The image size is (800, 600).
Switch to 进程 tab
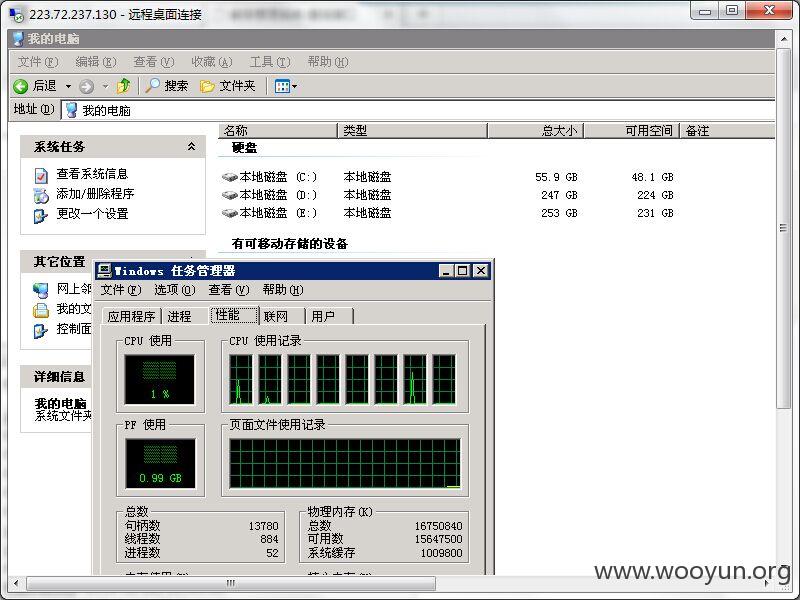coord(186,316)
